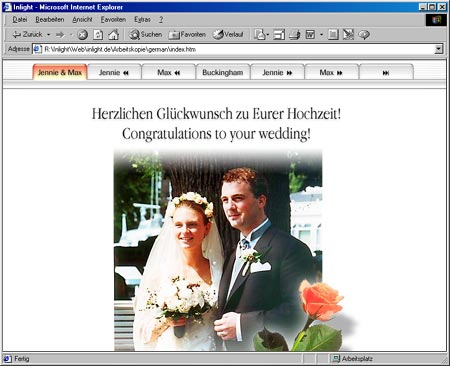Open the Extras menu
This screenshot has height=366, width=450.
142,20
